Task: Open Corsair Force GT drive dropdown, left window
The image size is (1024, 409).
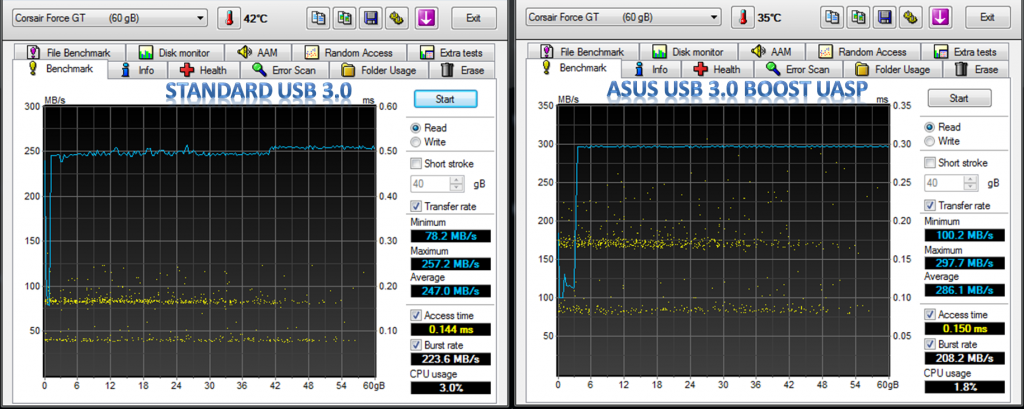Action: (x=200, y=18)
